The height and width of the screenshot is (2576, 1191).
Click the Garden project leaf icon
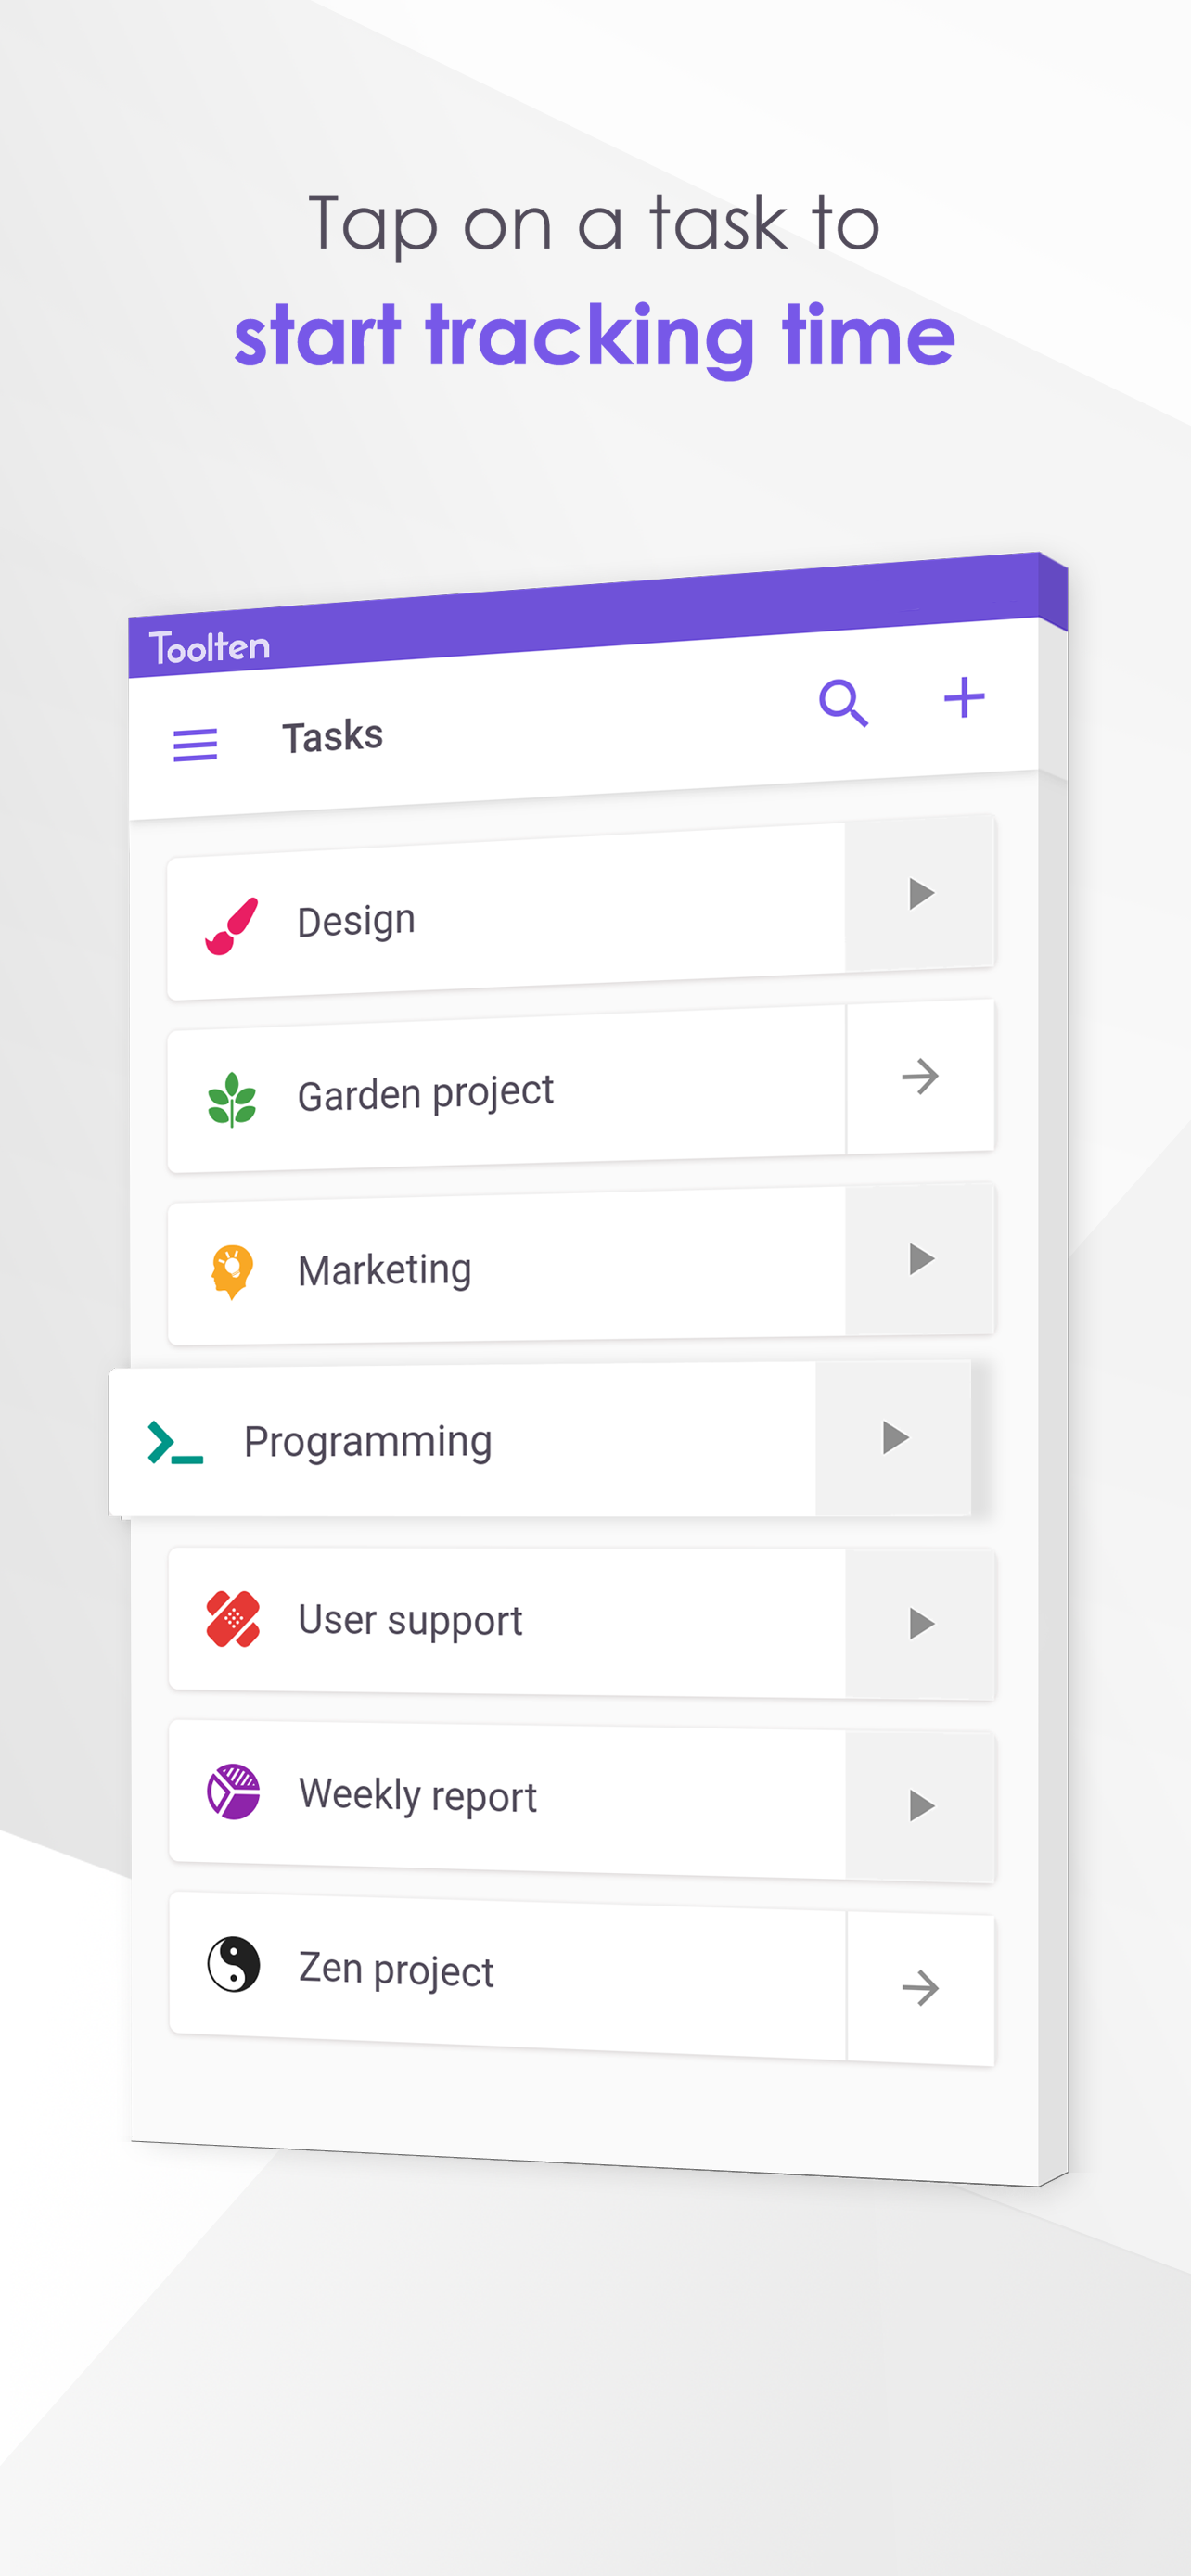click(232, 1099)
